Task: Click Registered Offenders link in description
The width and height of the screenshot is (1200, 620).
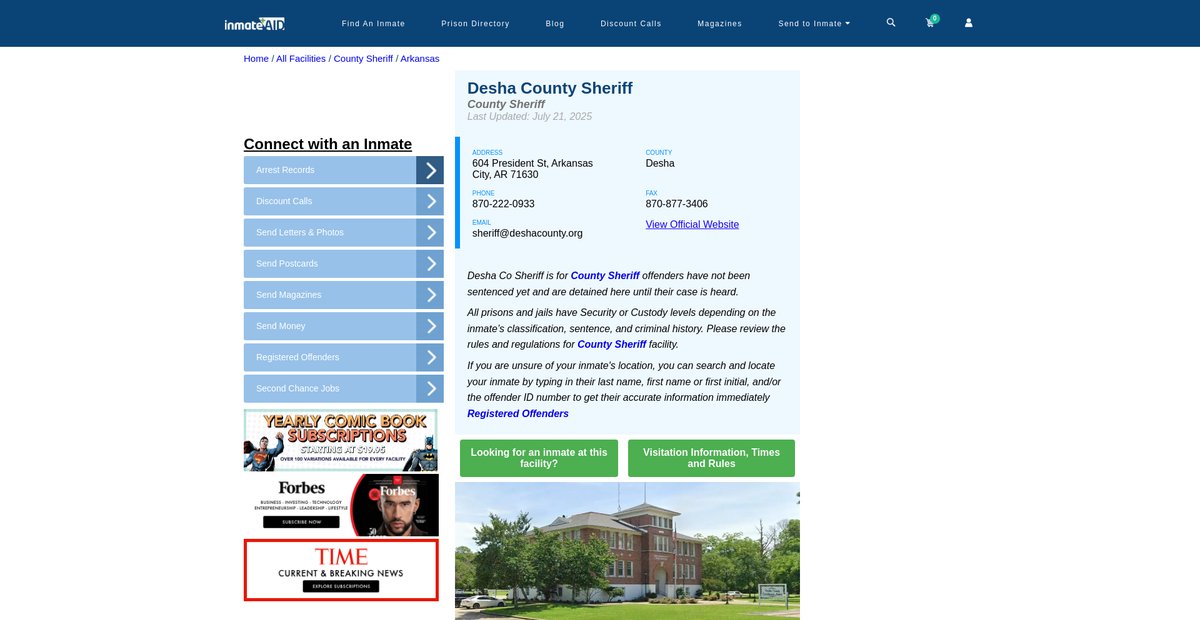Action: 518,414
